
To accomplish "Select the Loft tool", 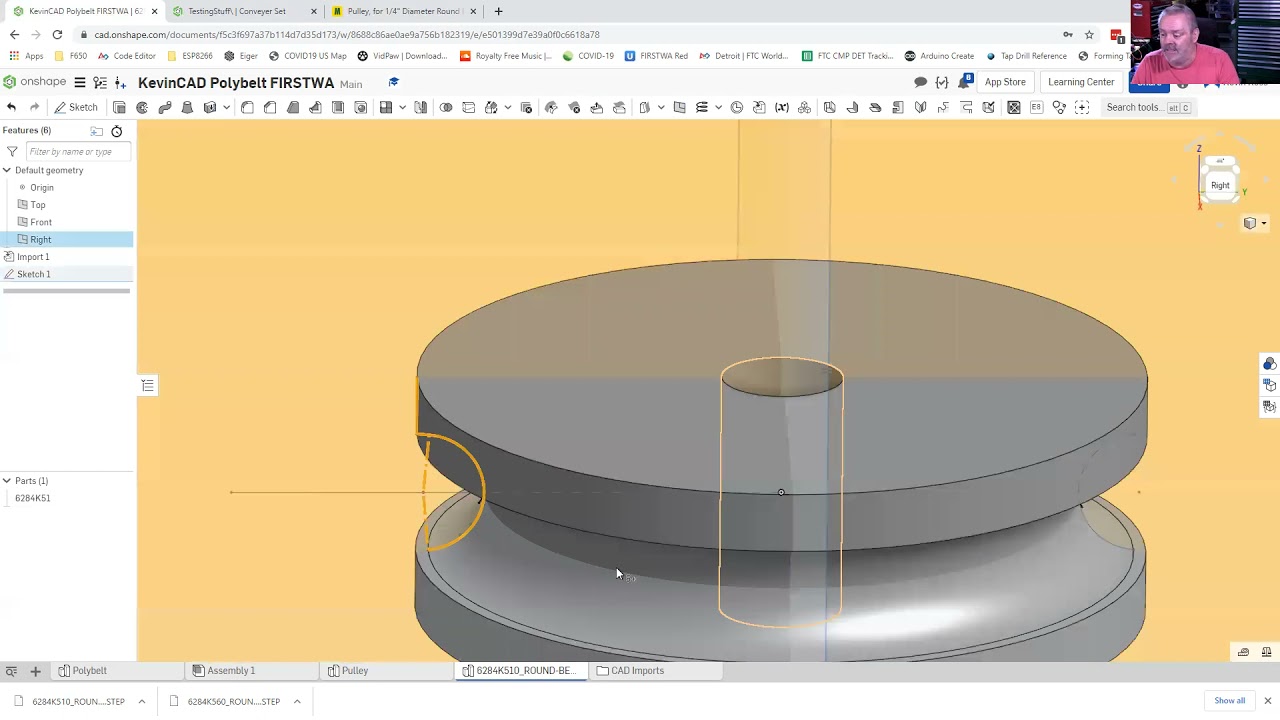I will pos(187,107).
